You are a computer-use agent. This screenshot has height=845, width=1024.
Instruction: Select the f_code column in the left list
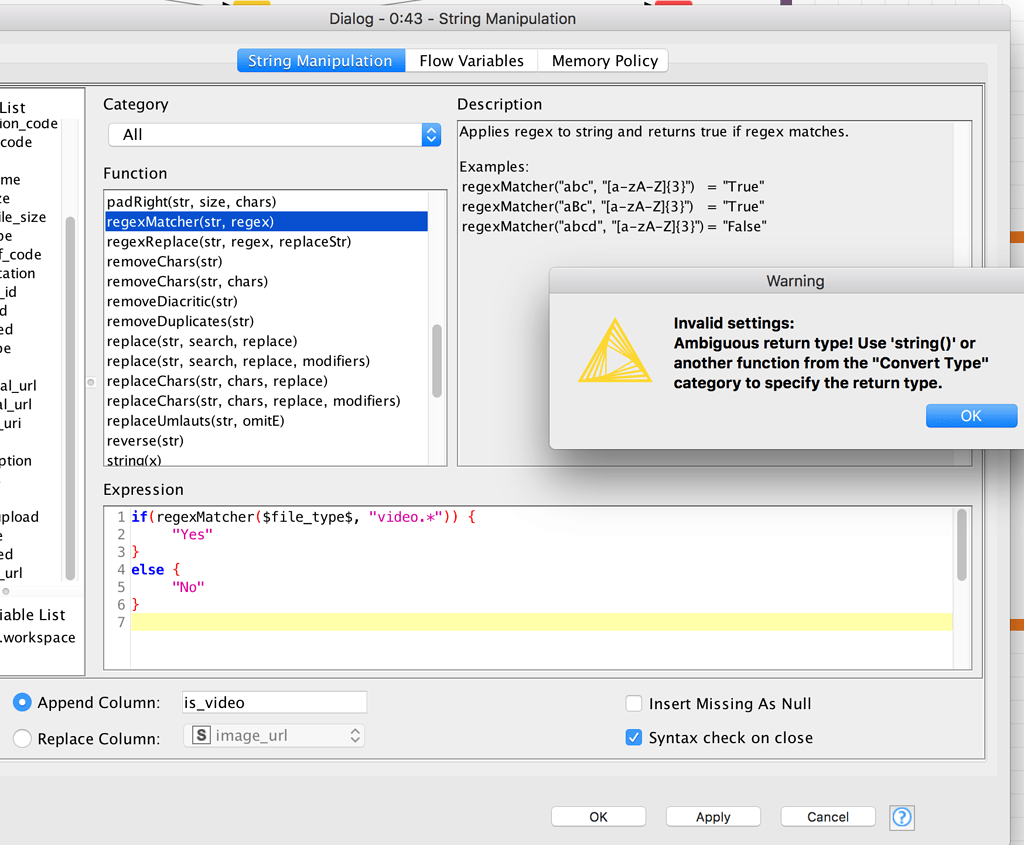[x=21, y=255]
